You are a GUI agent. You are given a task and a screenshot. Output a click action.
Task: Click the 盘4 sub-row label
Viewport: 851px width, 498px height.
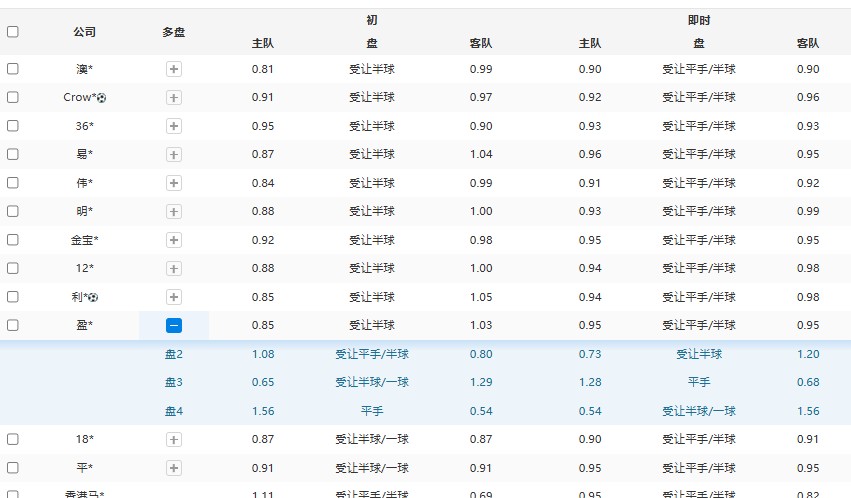click(174, 411)
